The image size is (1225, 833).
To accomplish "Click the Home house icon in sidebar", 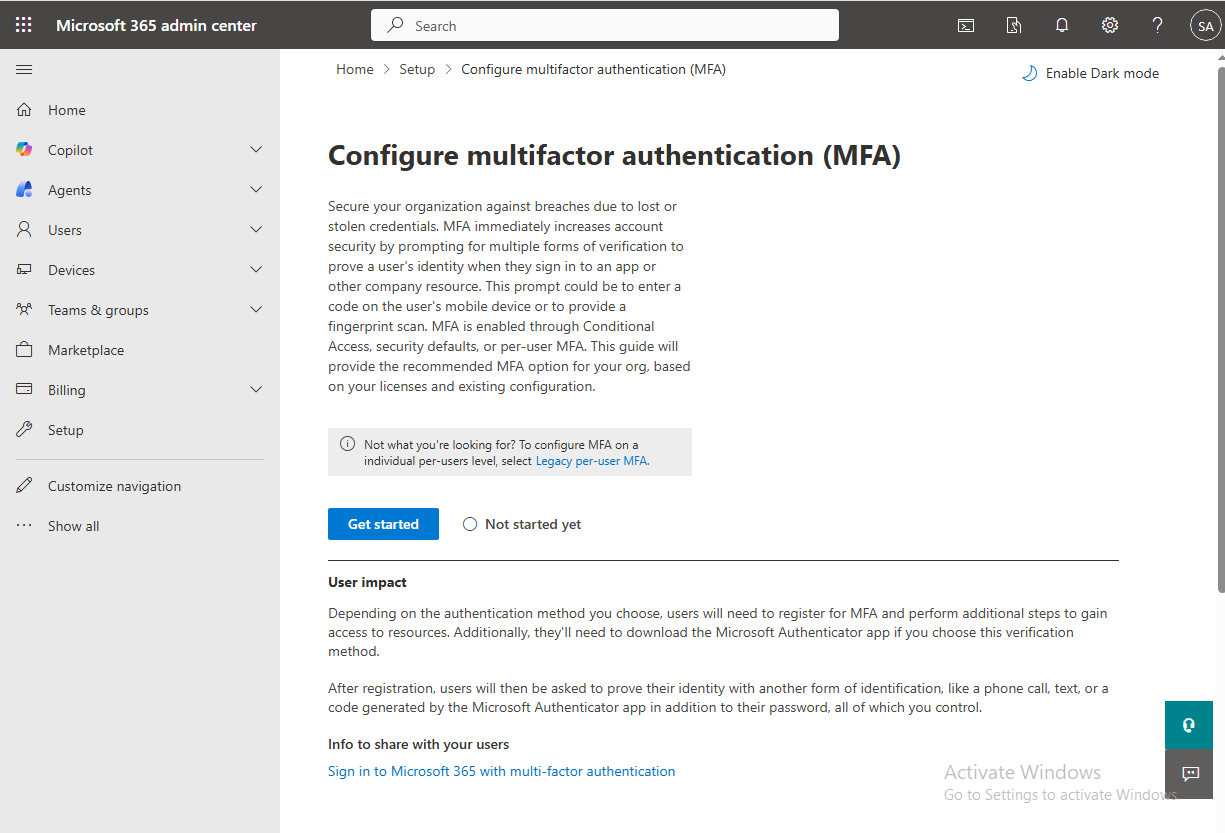I will point(24,110).
